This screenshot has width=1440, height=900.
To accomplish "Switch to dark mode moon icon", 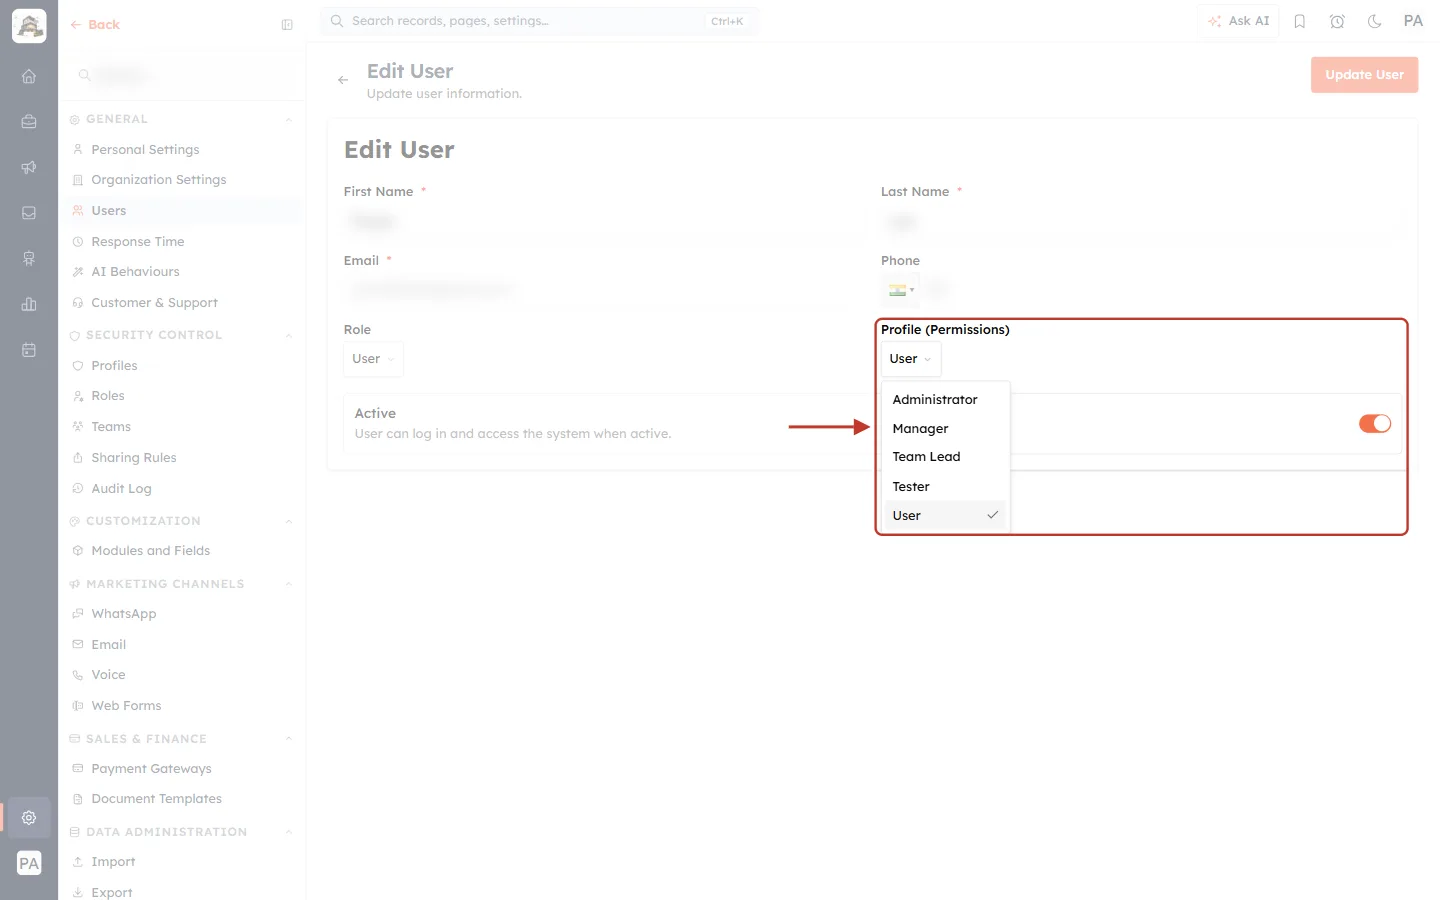I will coord(1375,21).
